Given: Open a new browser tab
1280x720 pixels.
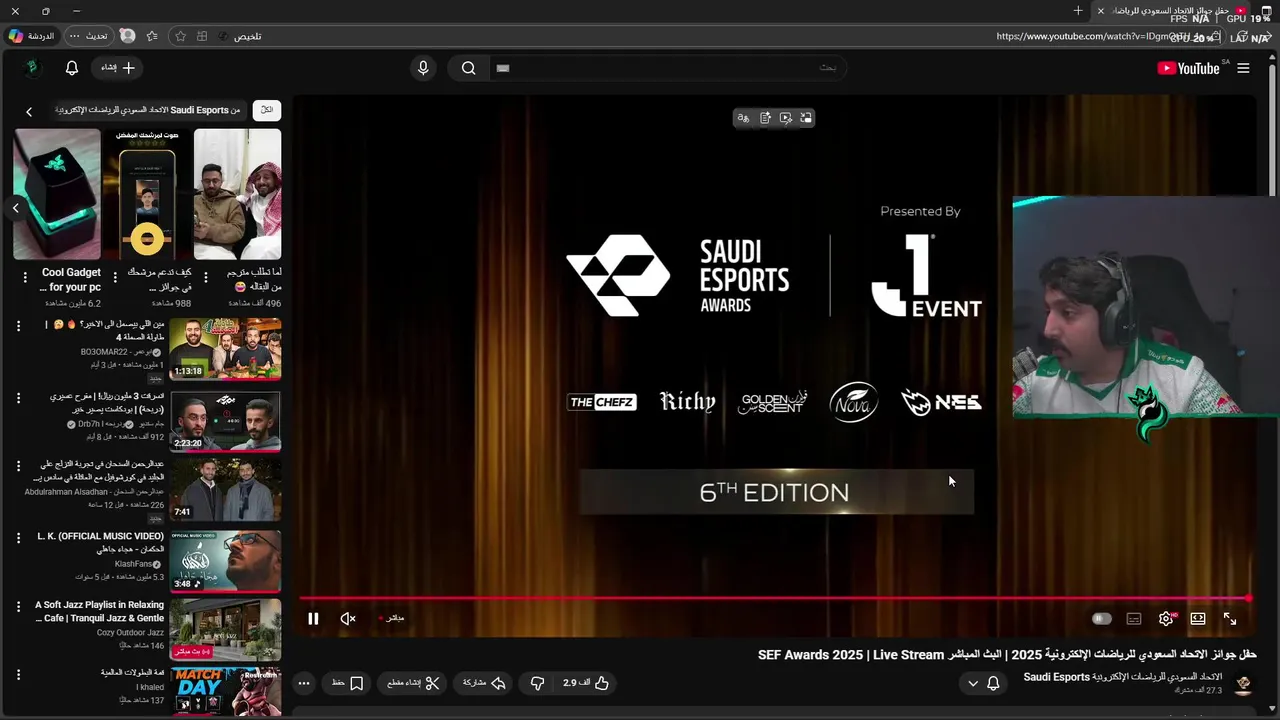Looking at the screenshot, I should click(x=1078, y=11).
